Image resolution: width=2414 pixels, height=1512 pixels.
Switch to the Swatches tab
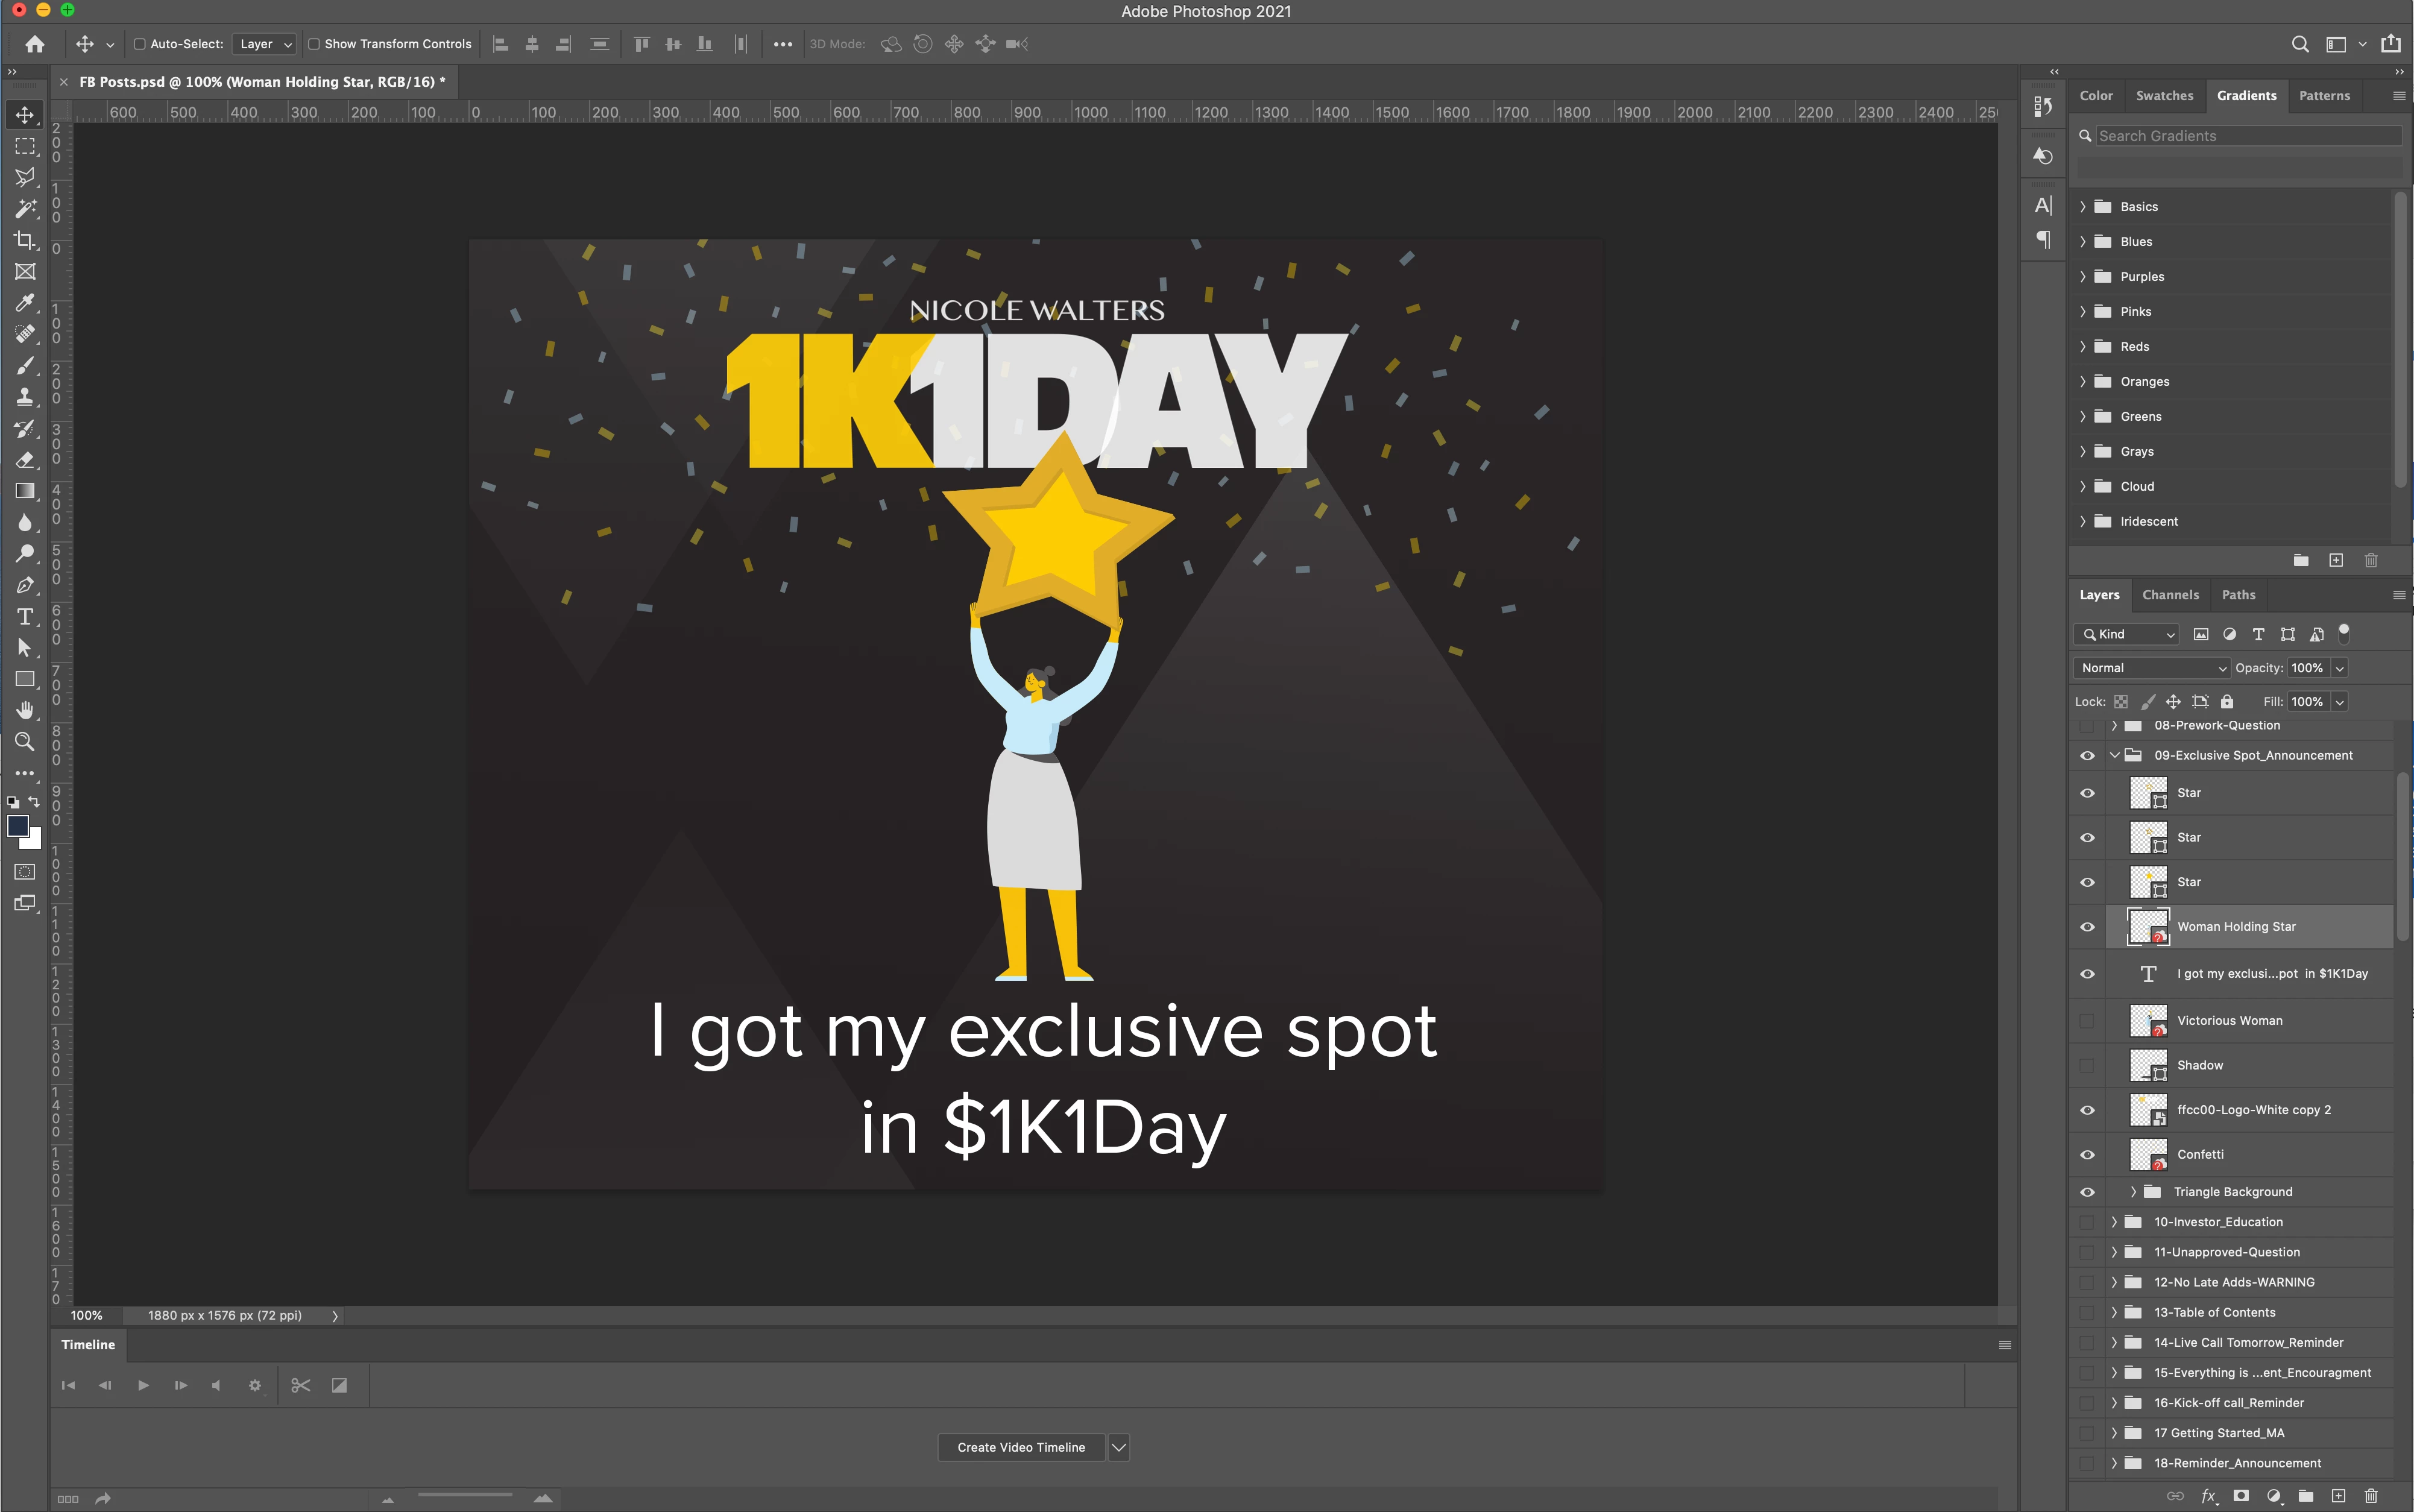[x=2164, y=96]
